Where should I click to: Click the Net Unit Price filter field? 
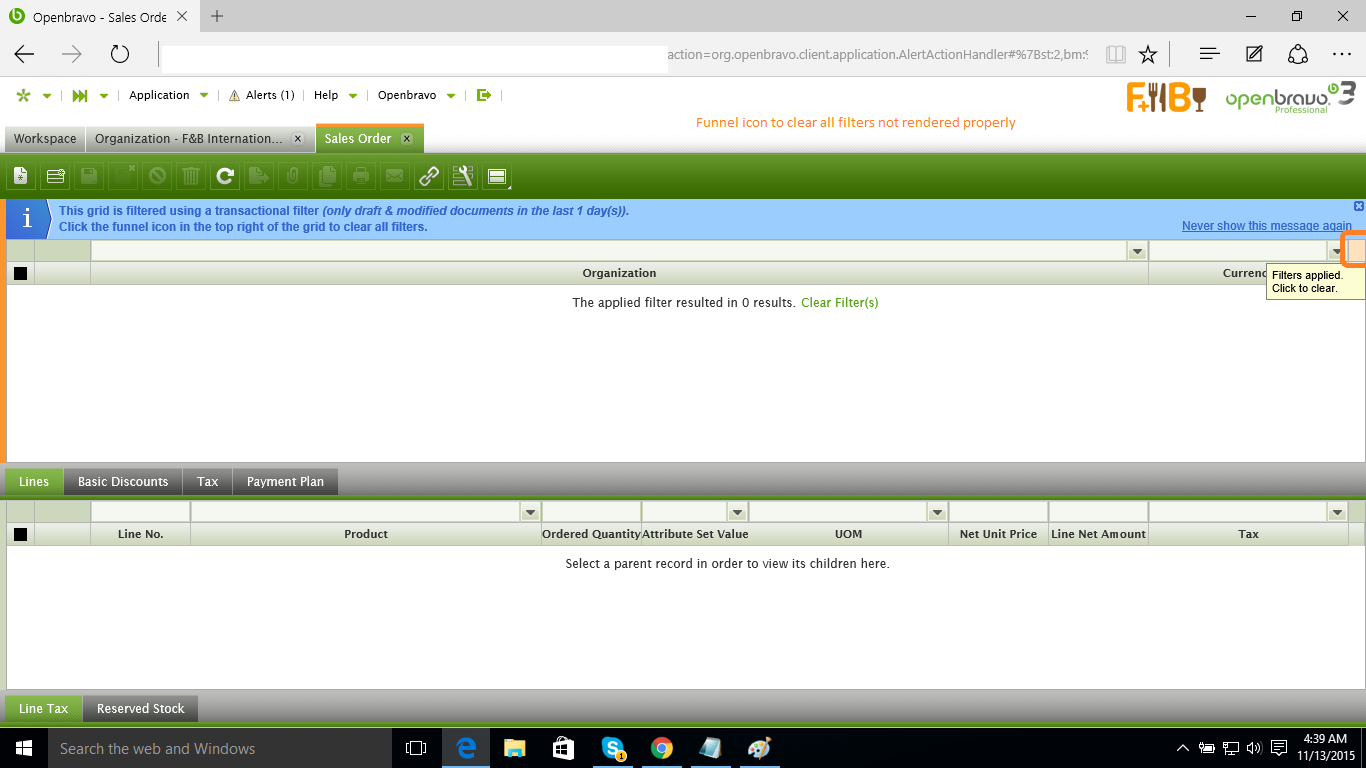point(998,512)
